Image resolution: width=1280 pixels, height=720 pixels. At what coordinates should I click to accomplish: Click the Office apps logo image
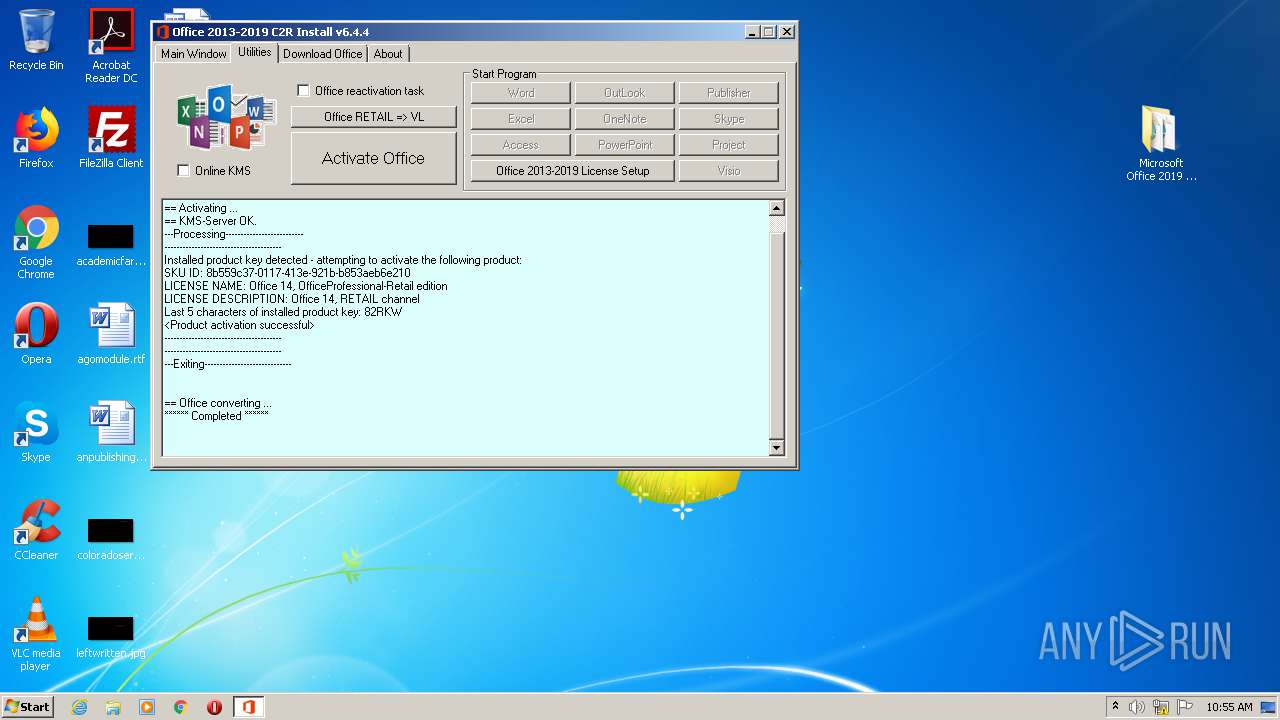[227, 117]
